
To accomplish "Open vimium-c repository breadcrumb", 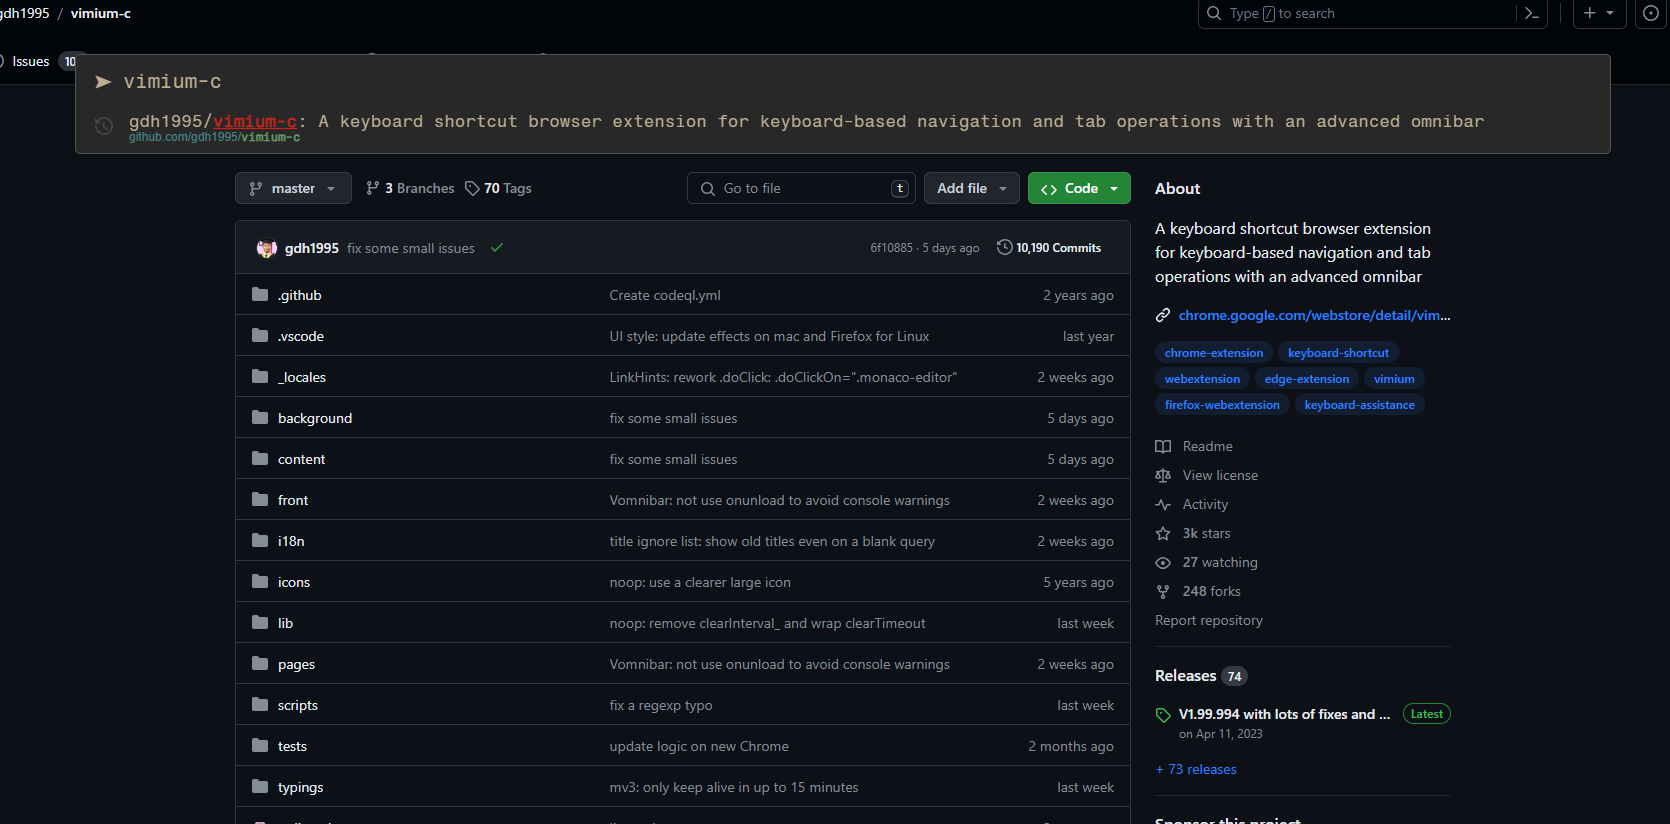I will [x=100, y=13].
